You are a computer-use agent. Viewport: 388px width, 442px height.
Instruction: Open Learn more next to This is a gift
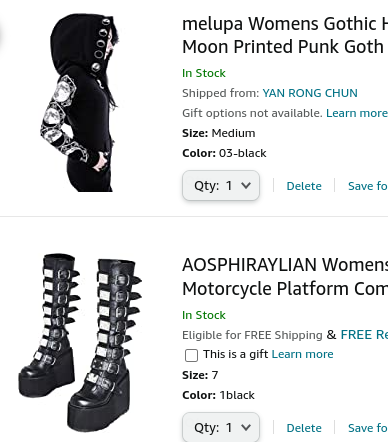pyautogui.click(x=302, y=354)
